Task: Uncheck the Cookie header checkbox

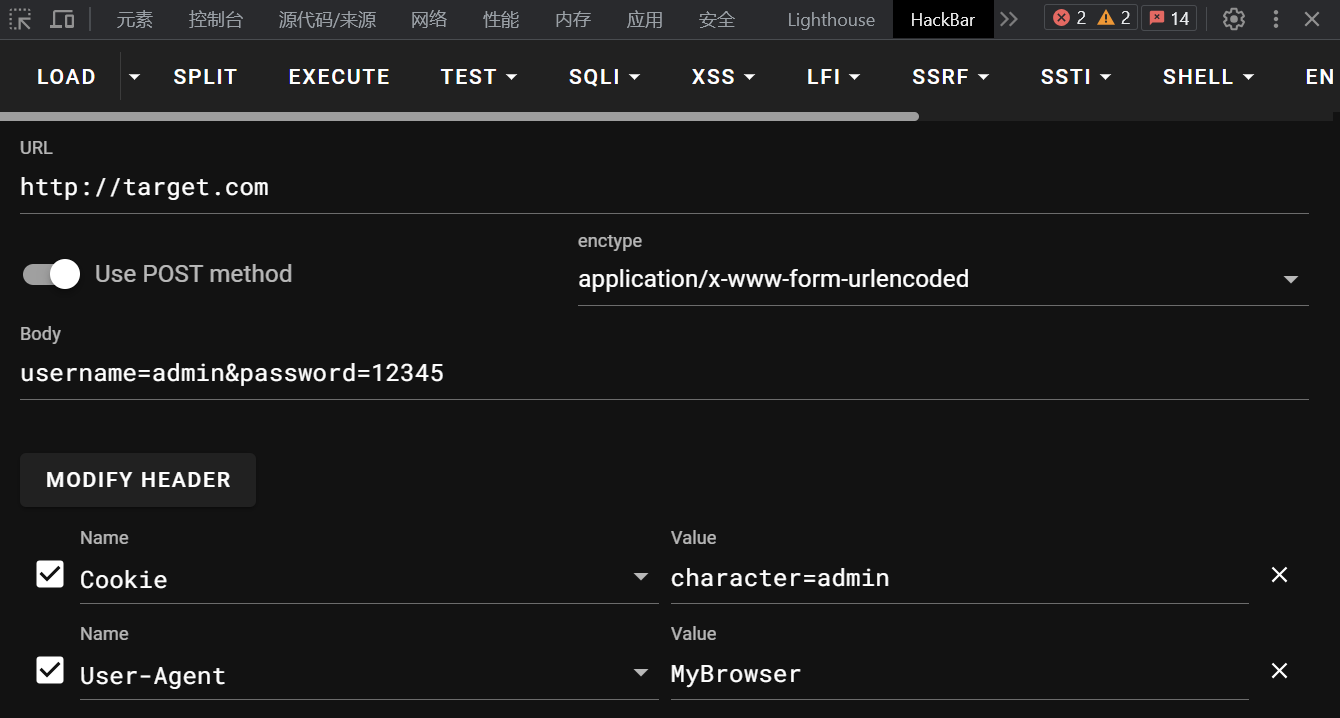Action: 50,574
